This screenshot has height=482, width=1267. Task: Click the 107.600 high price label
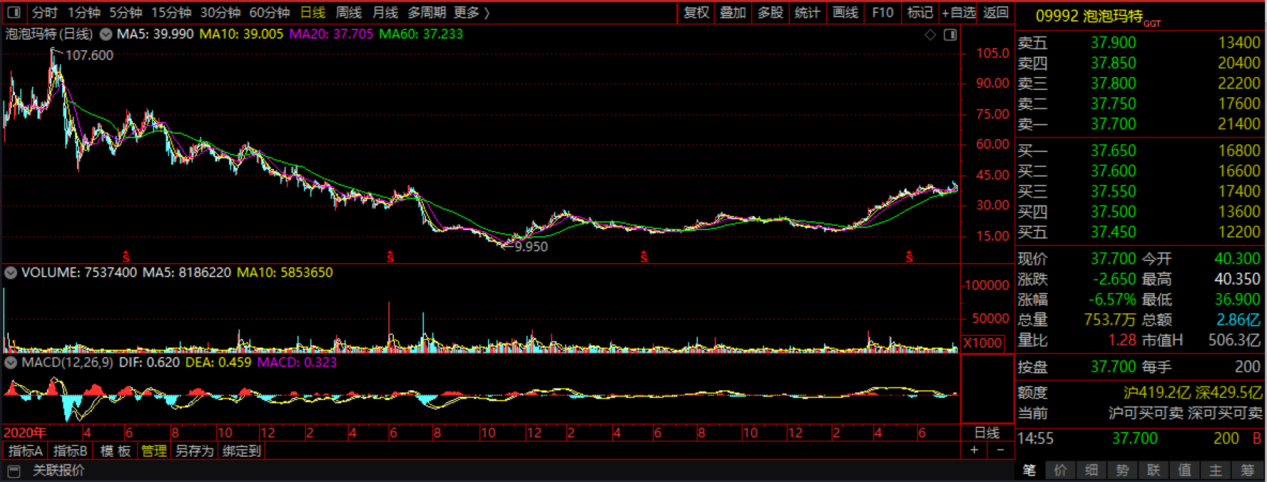click(x=89, y=55)
